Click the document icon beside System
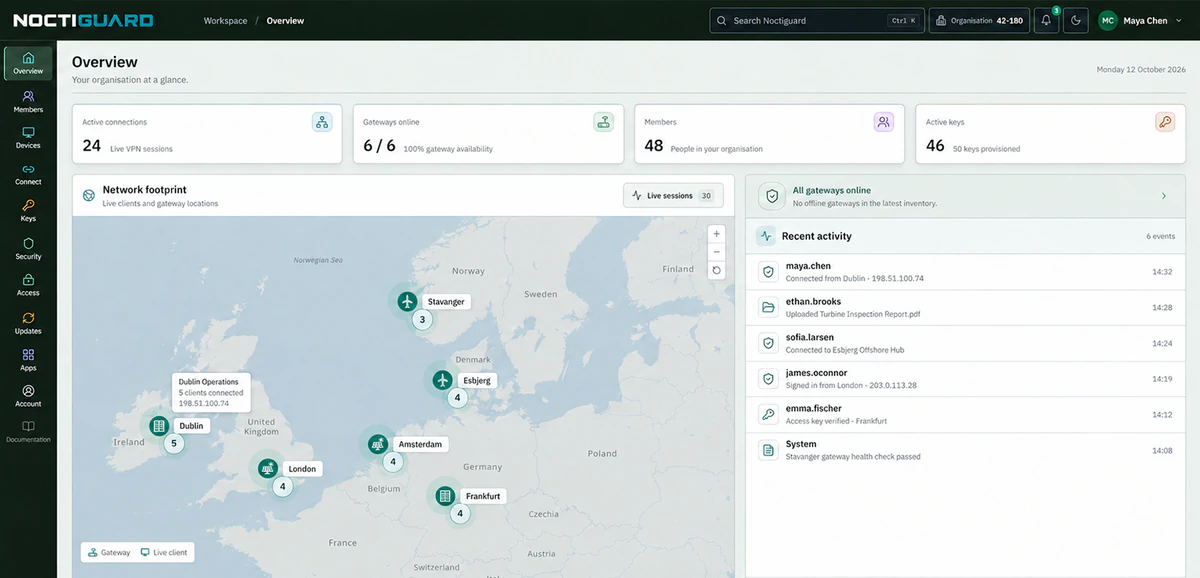This screenshot has height=578, width=1200. pos(768,450)
